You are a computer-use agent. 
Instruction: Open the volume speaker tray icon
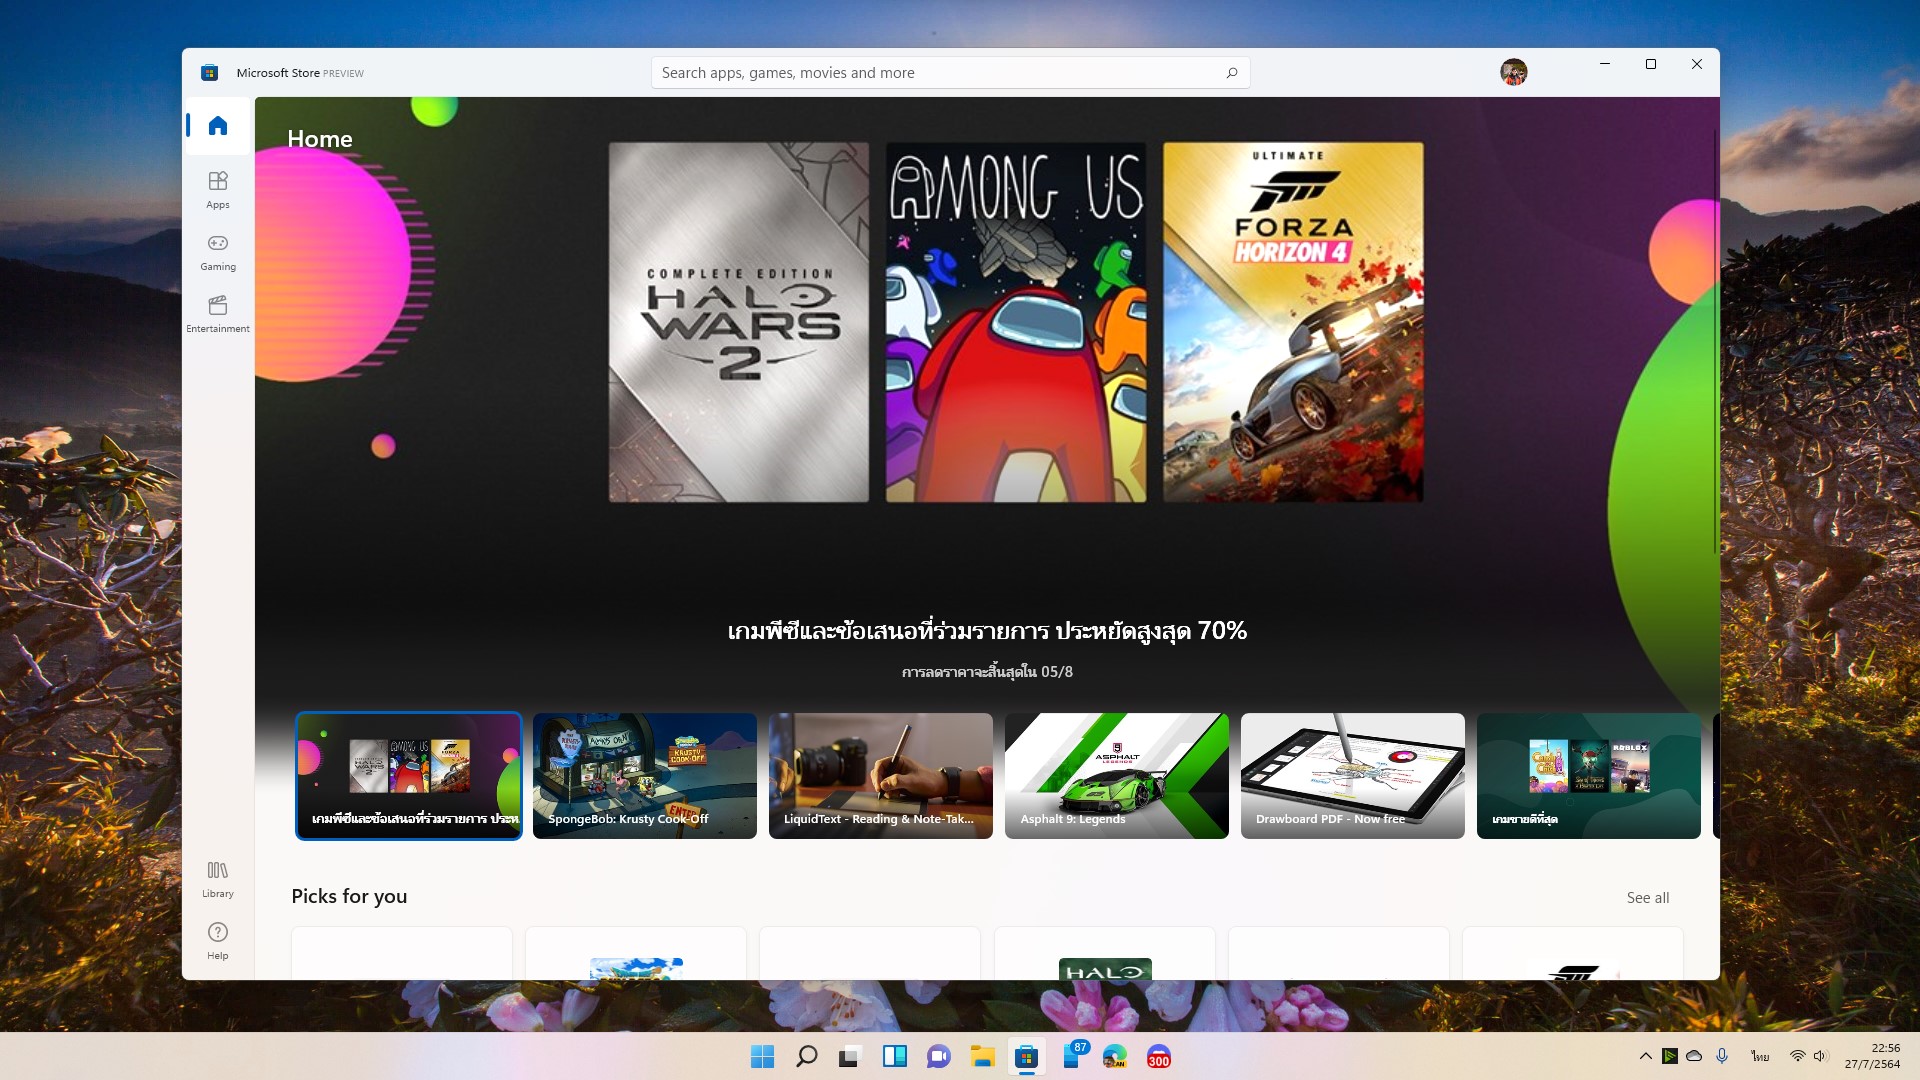pos(1820,1056)
